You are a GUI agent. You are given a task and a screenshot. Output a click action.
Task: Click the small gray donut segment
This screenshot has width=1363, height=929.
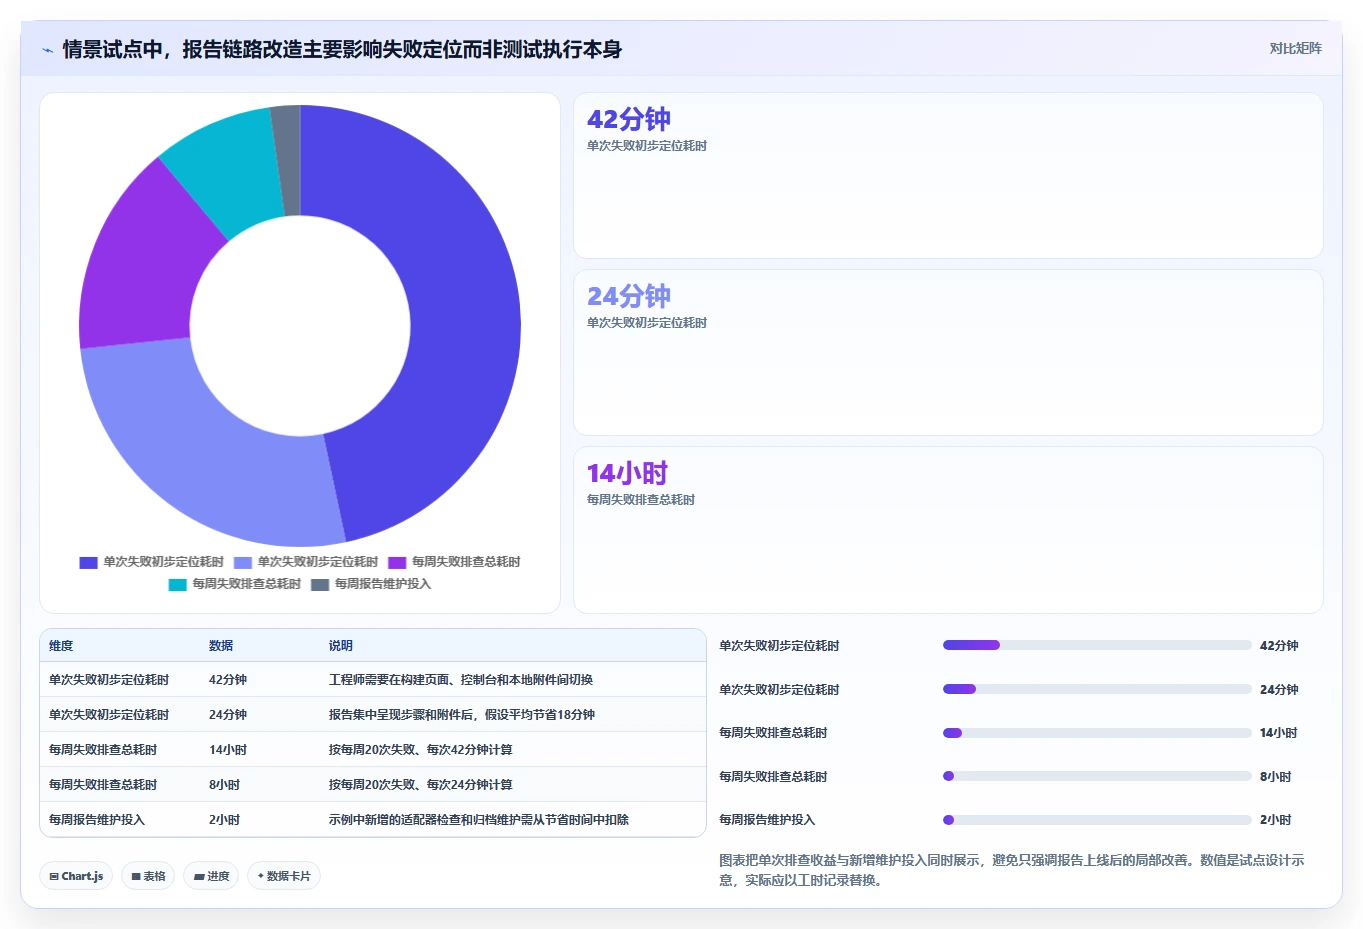pos(287,160)
